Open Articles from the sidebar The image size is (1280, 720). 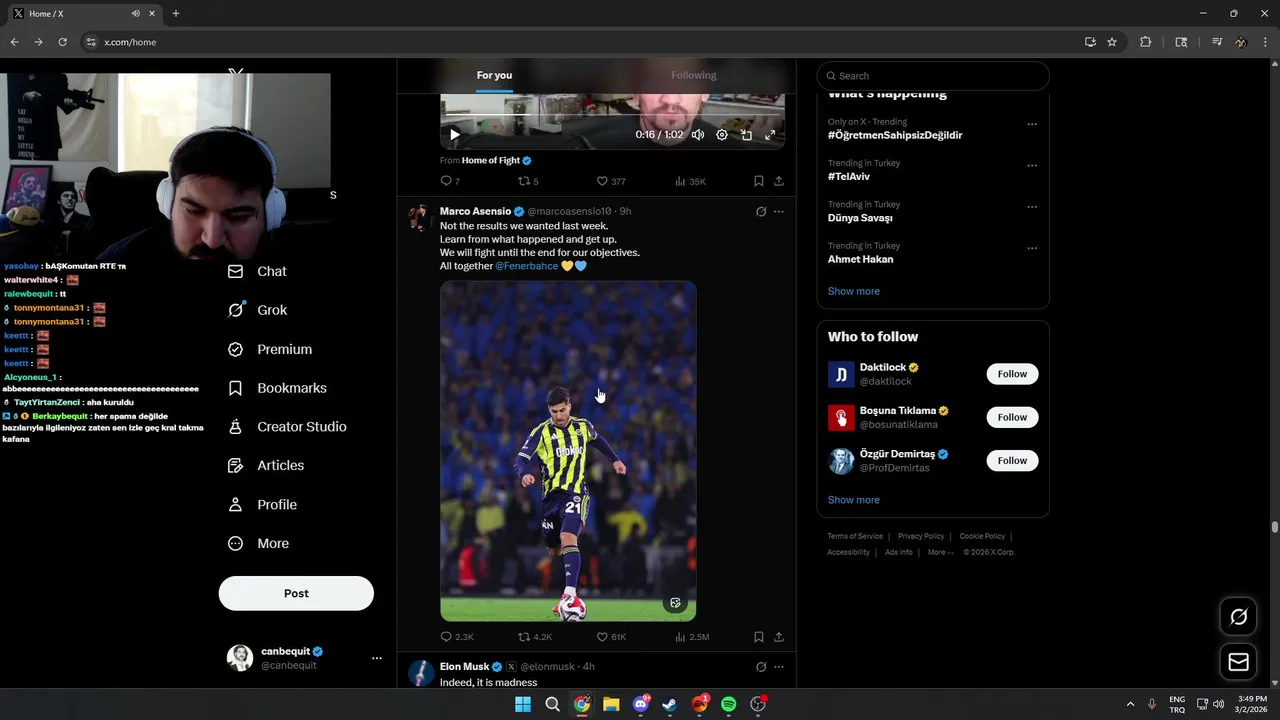point(266,465)
